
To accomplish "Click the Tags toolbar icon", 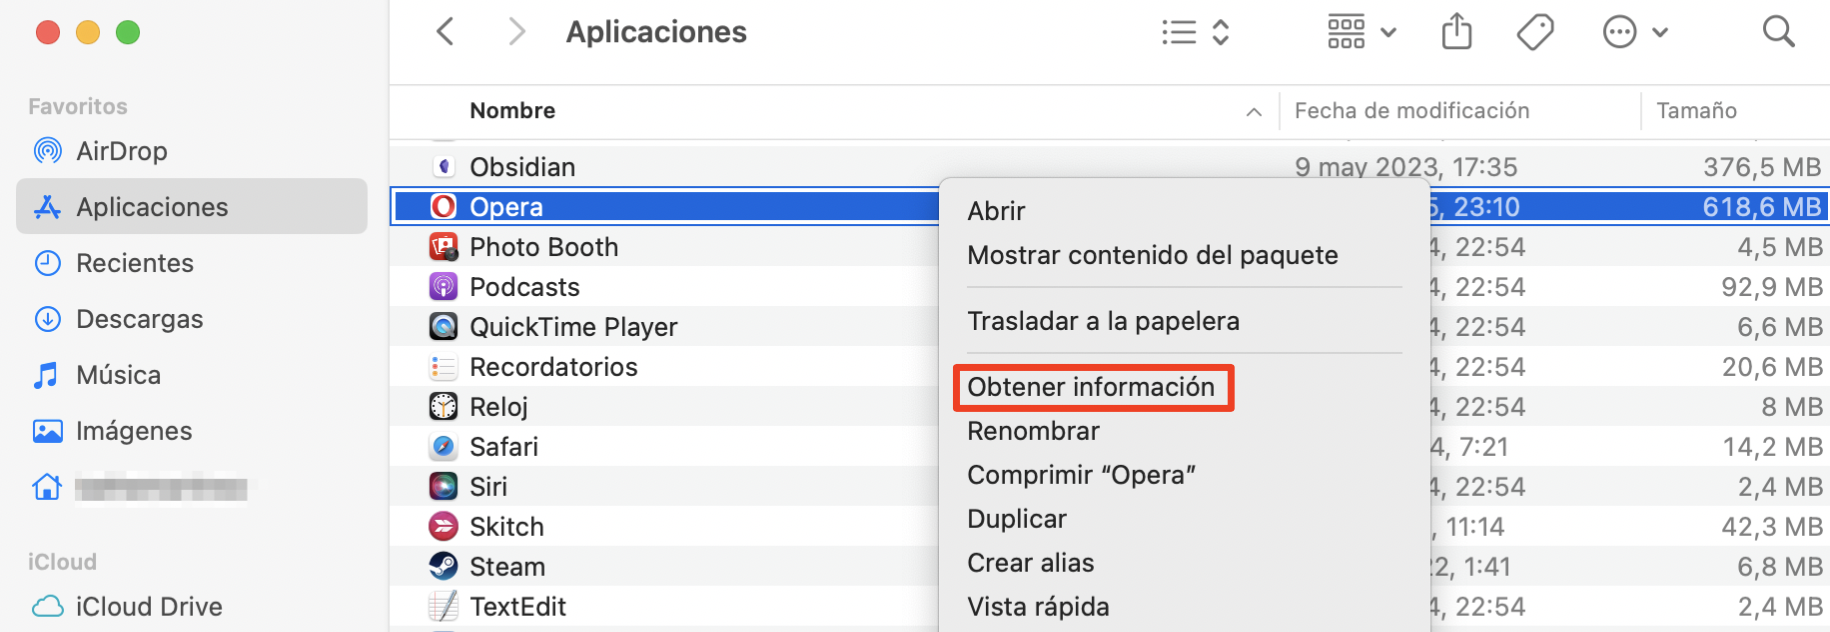I will point(1535,32).
